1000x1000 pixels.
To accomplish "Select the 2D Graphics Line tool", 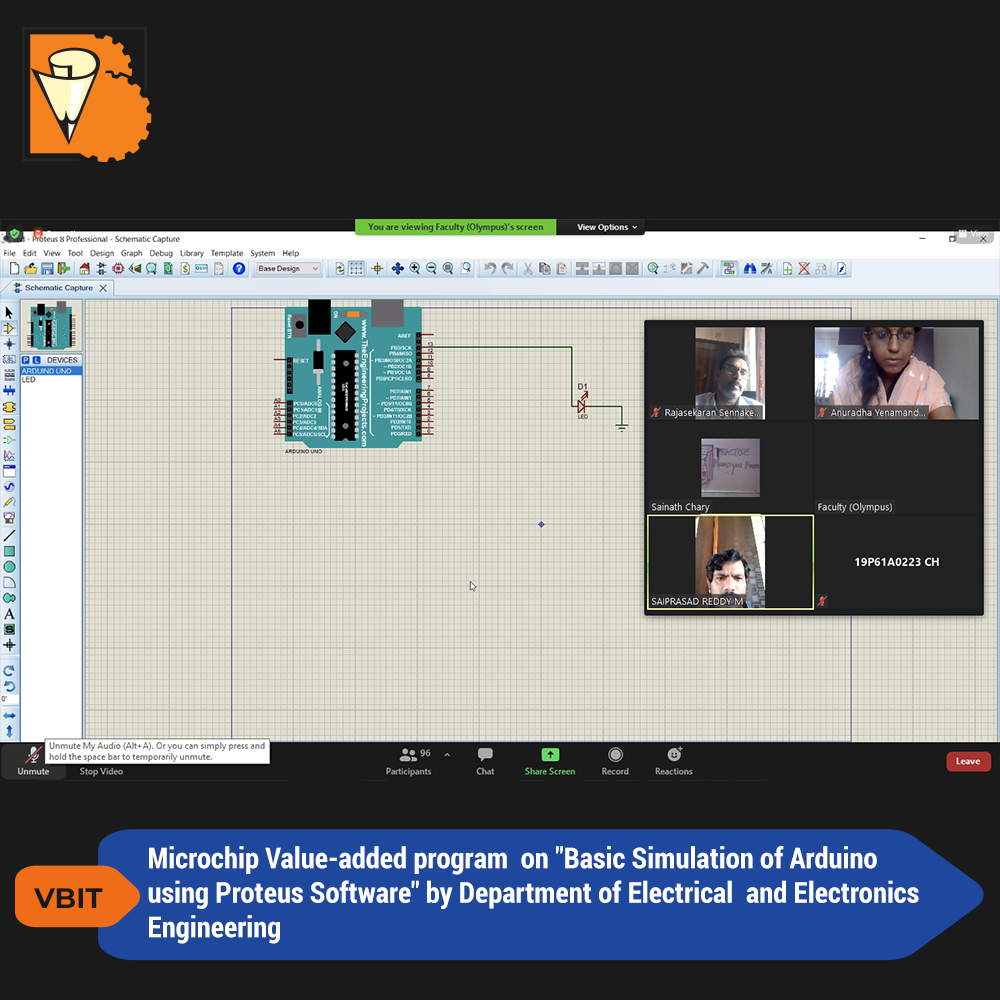I will (x=9, y=536).
